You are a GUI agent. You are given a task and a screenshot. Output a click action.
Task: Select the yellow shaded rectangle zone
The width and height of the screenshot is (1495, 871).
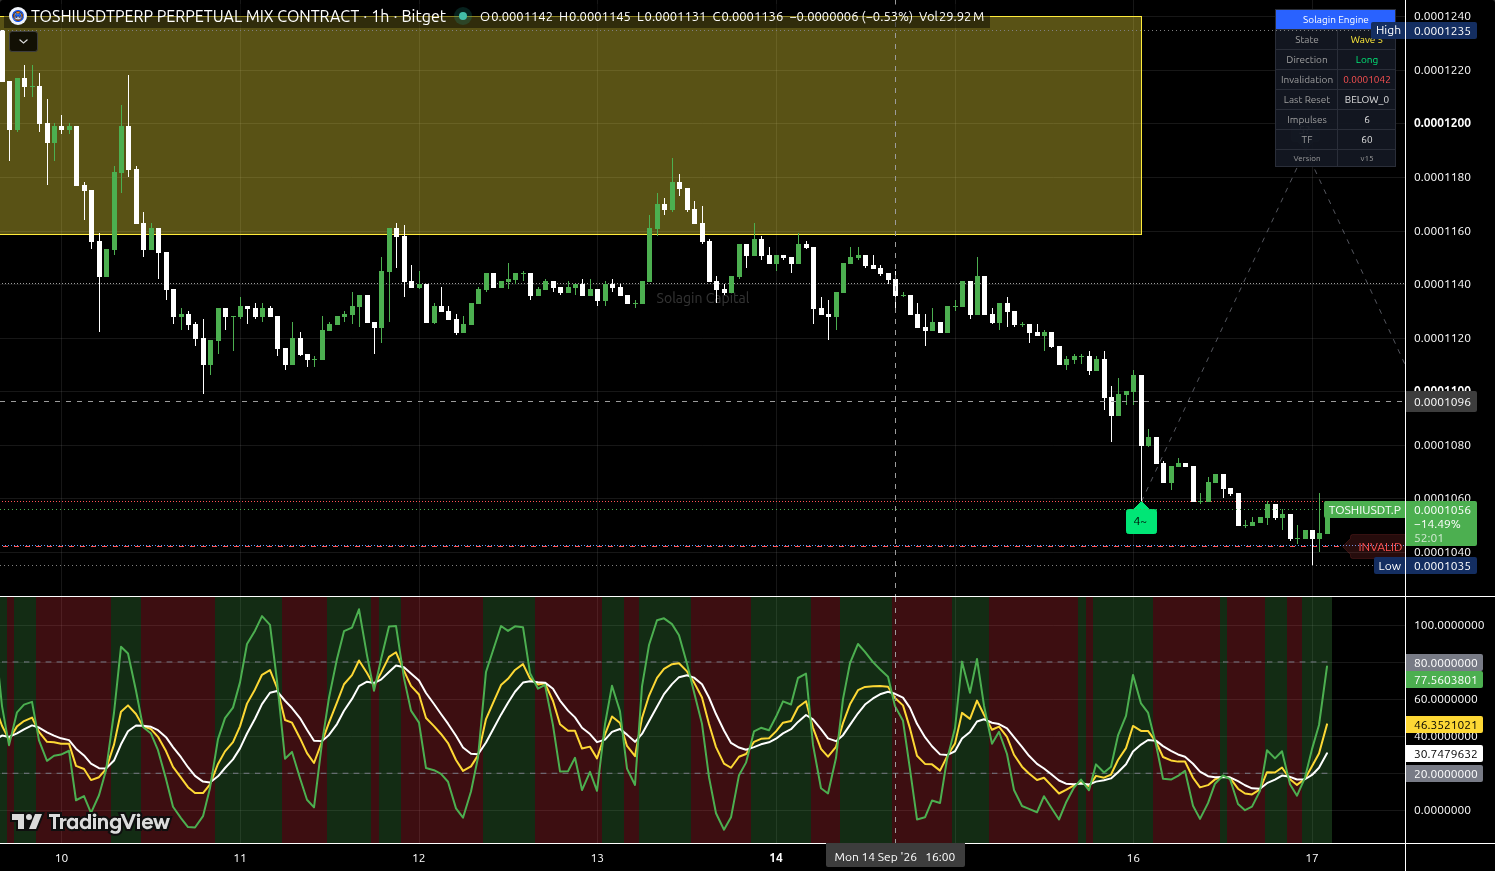570,125
